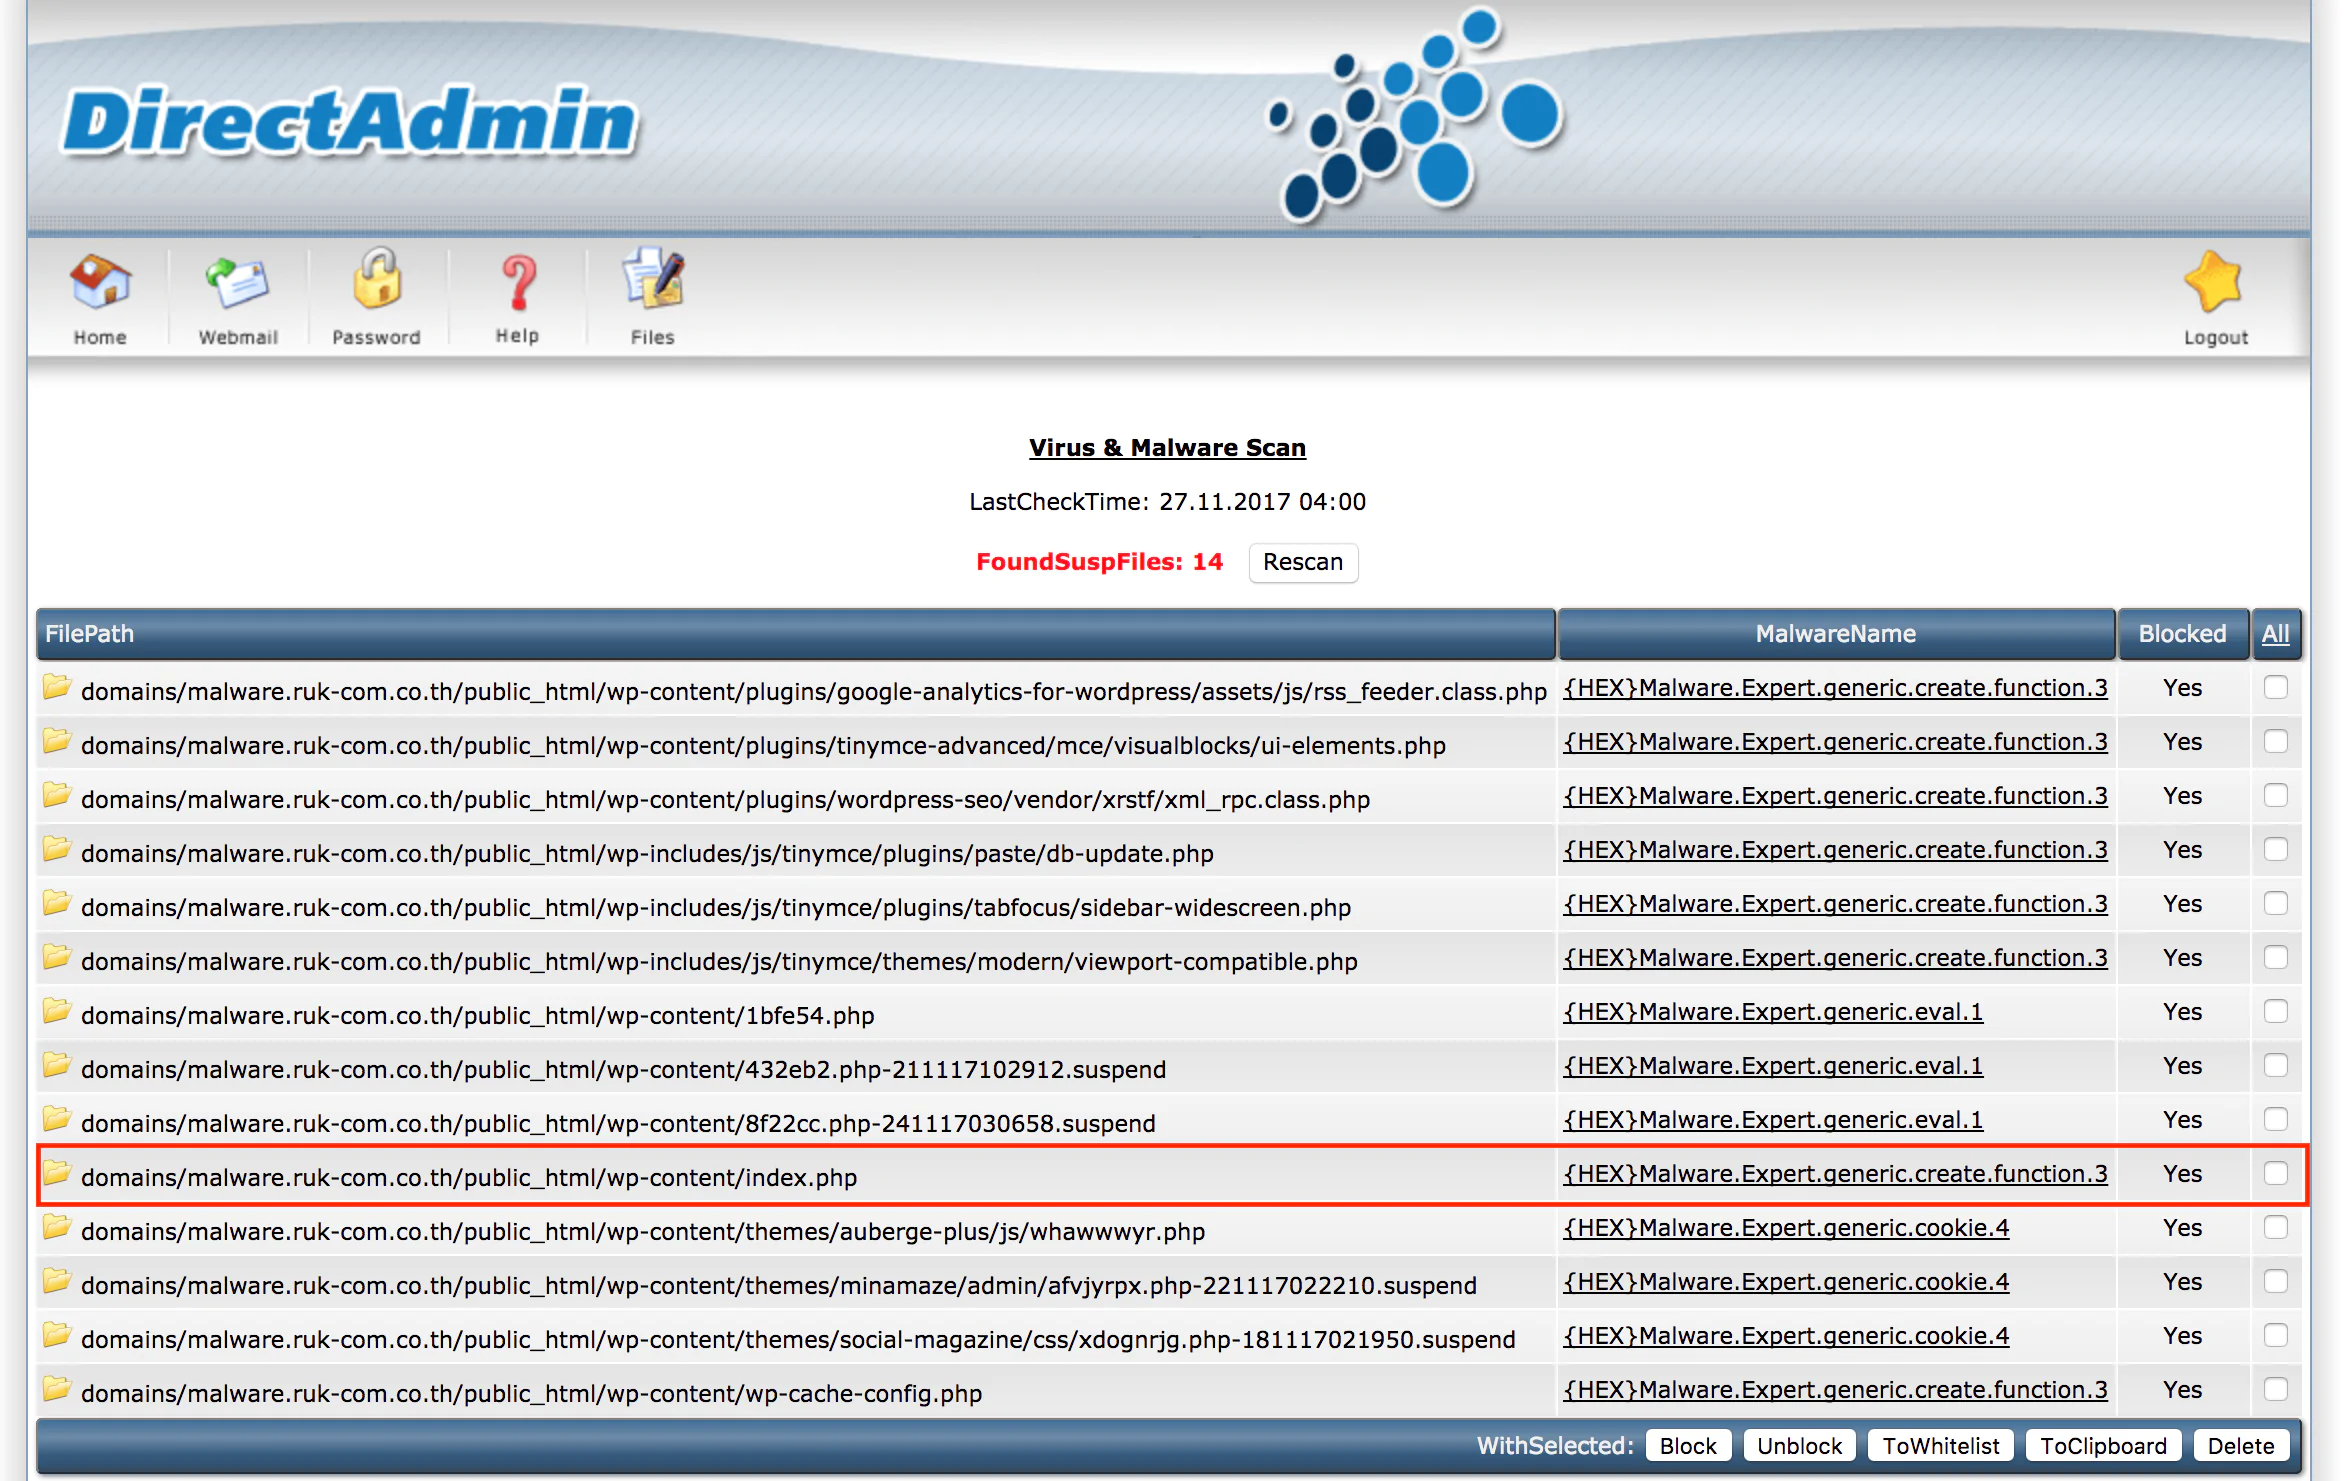Check the box for 432eb2.php suspend row
2344x1481 pixels.
(2276, 1066)
